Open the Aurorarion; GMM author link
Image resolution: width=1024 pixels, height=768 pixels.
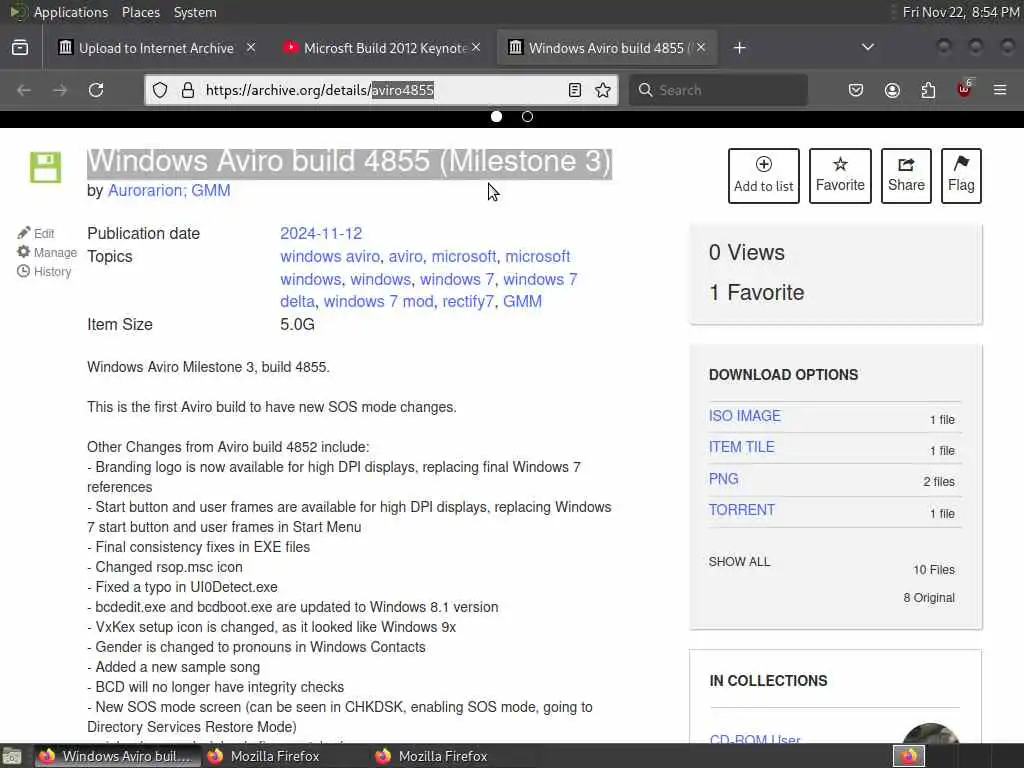(x=169, y=190)
